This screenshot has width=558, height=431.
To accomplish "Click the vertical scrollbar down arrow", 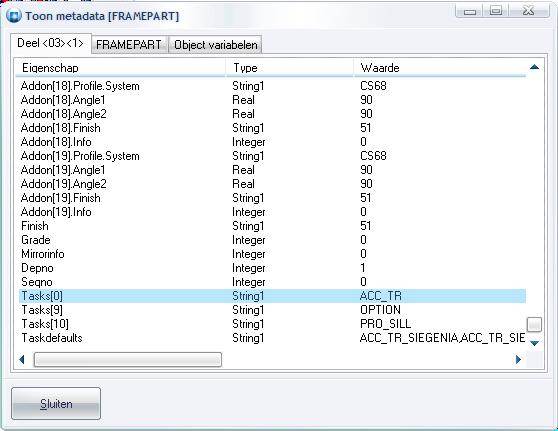I will (x=534, y=343).
